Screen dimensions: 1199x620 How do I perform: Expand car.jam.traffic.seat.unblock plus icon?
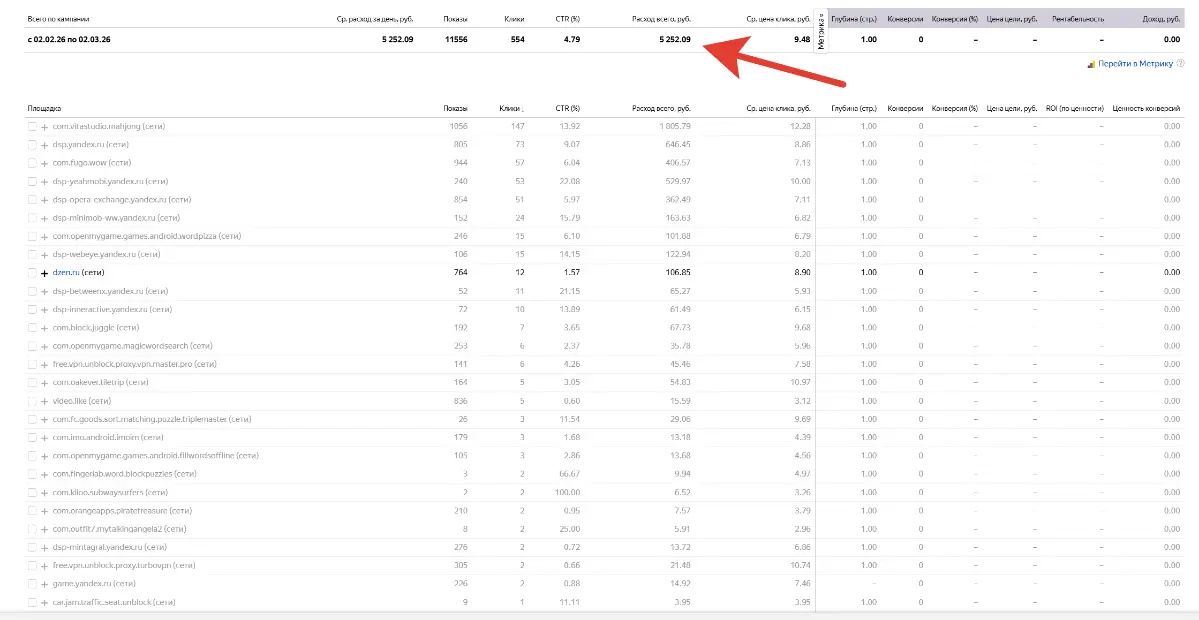(44, 602)
